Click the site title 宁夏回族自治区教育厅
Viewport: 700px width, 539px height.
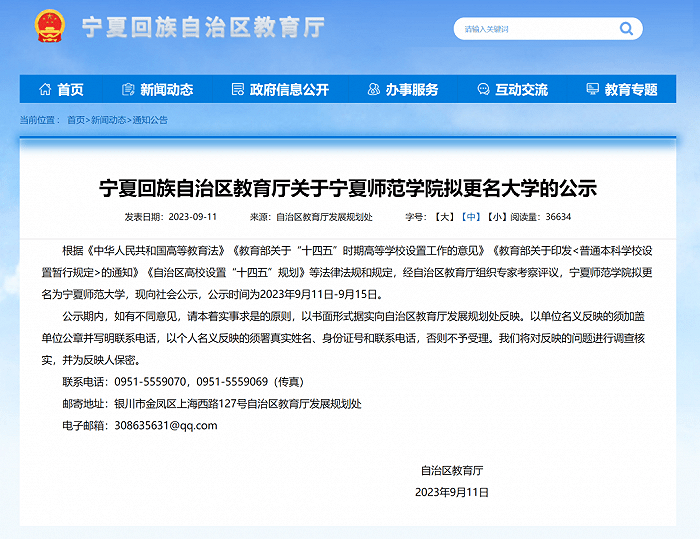[x=203, y=27]
